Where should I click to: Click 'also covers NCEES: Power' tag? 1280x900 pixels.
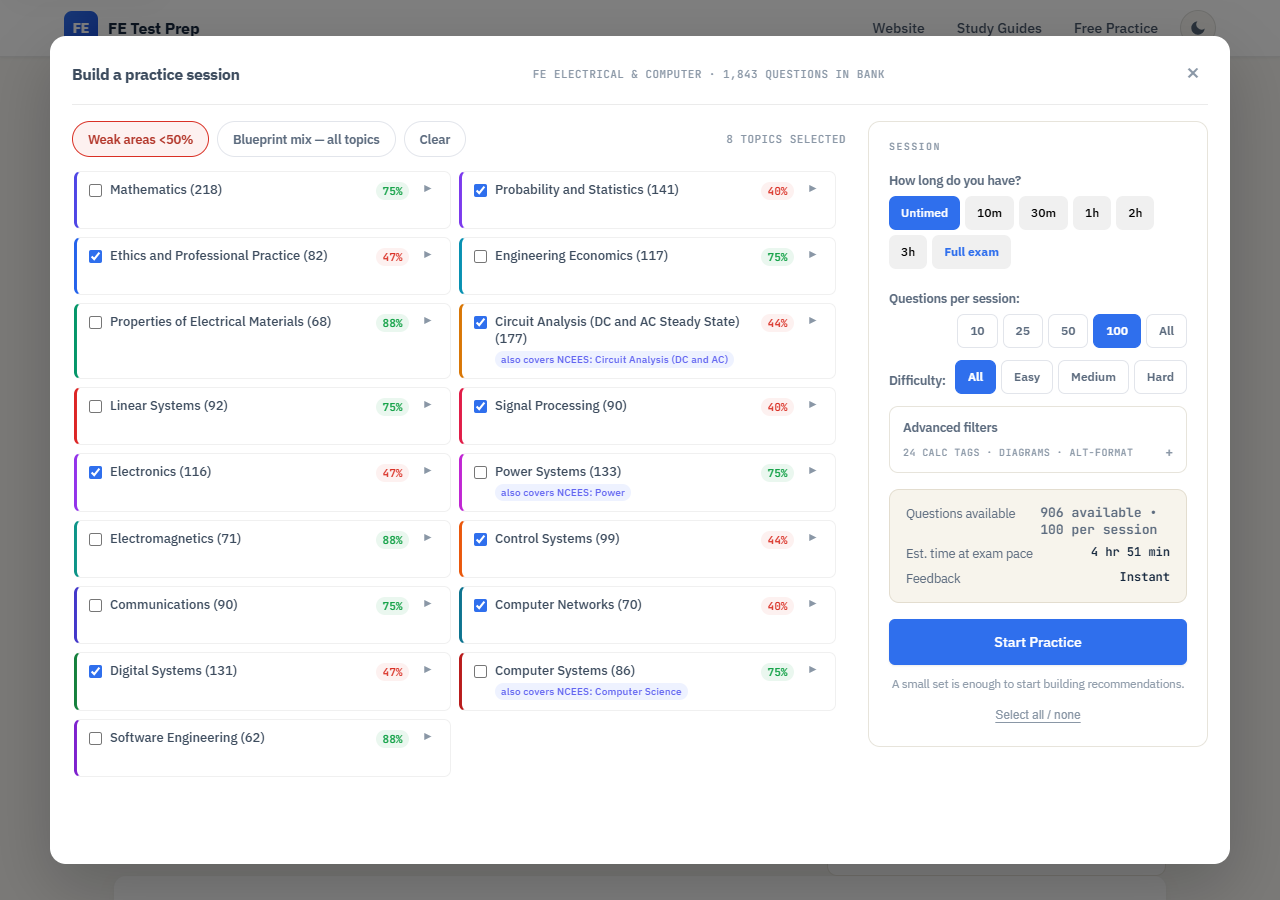[563, 492]
